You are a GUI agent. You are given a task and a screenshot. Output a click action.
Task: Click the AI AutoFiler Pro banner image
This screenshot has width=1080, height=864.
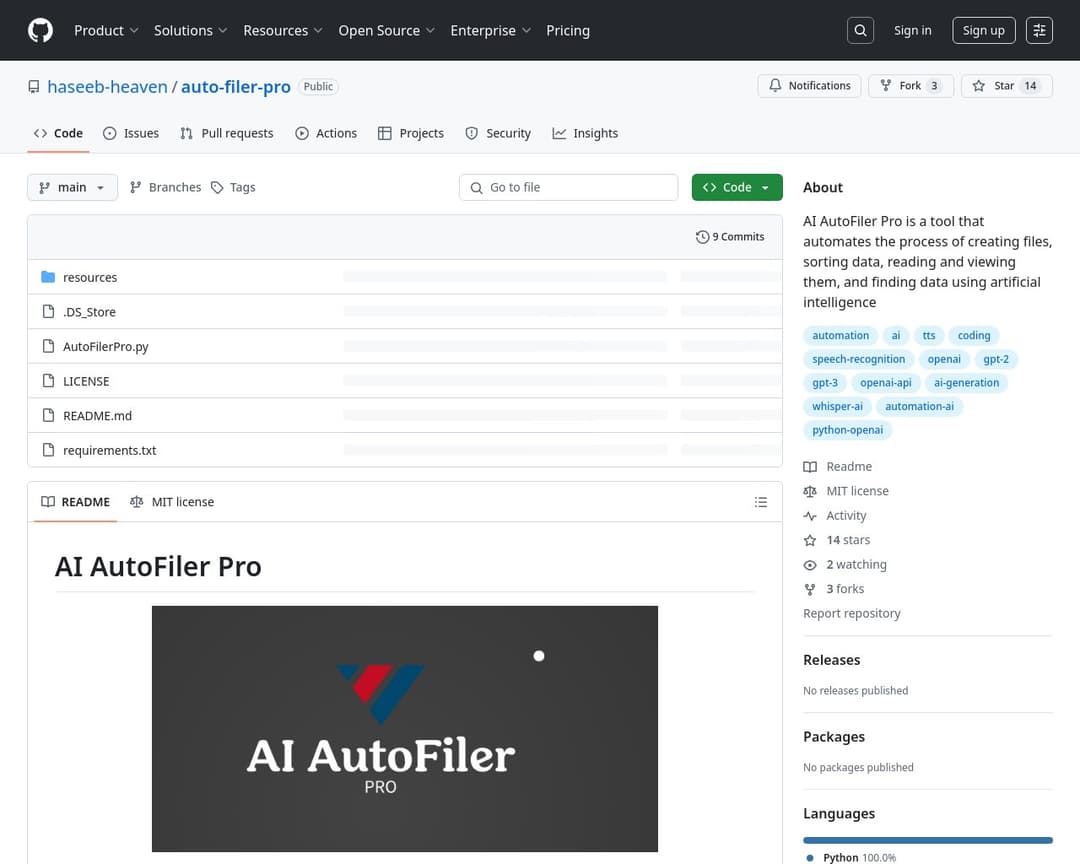click(x=404, y=729)
